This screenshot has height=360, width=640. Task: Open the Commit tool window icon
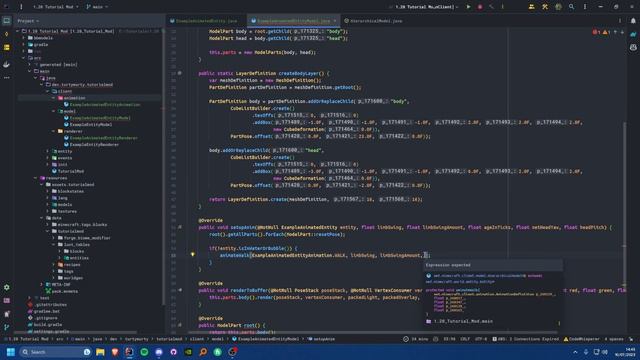coord(7,34)
